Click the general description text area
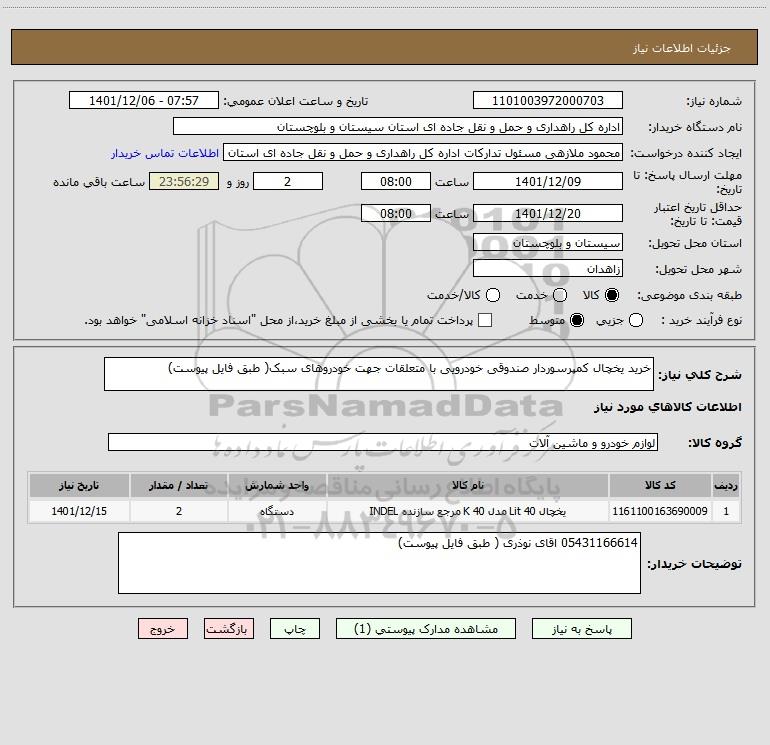 [379, 374]
